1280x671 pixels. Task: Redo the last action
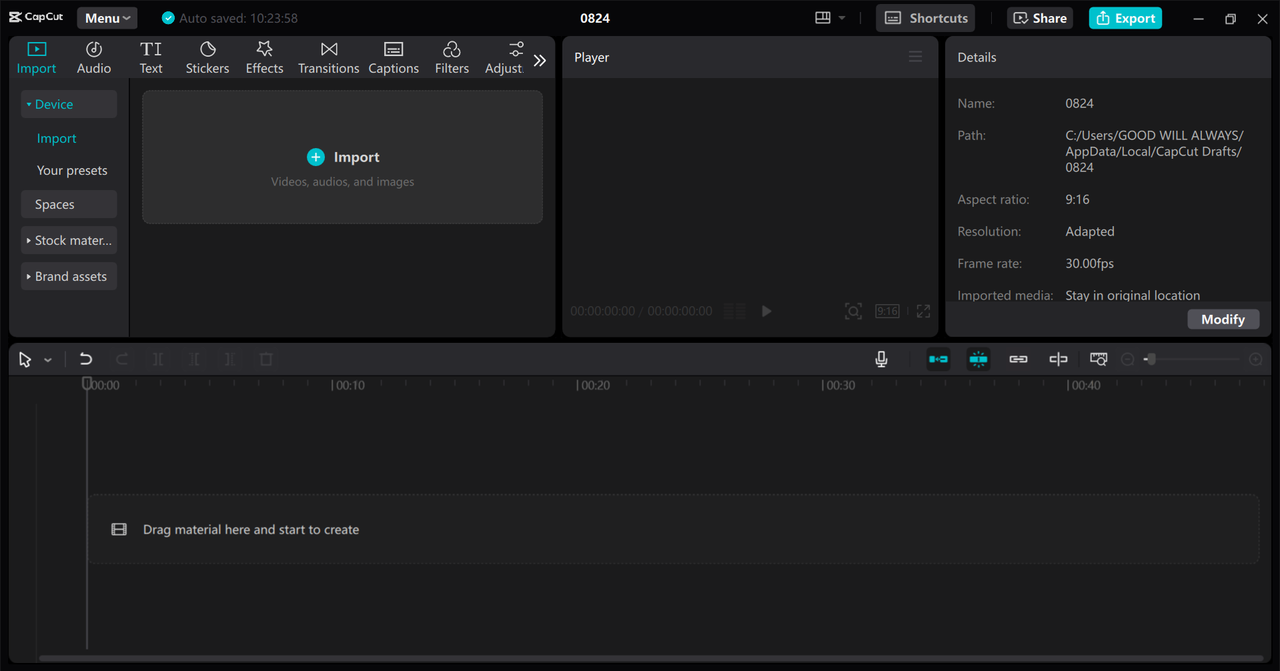pos(122,359)
